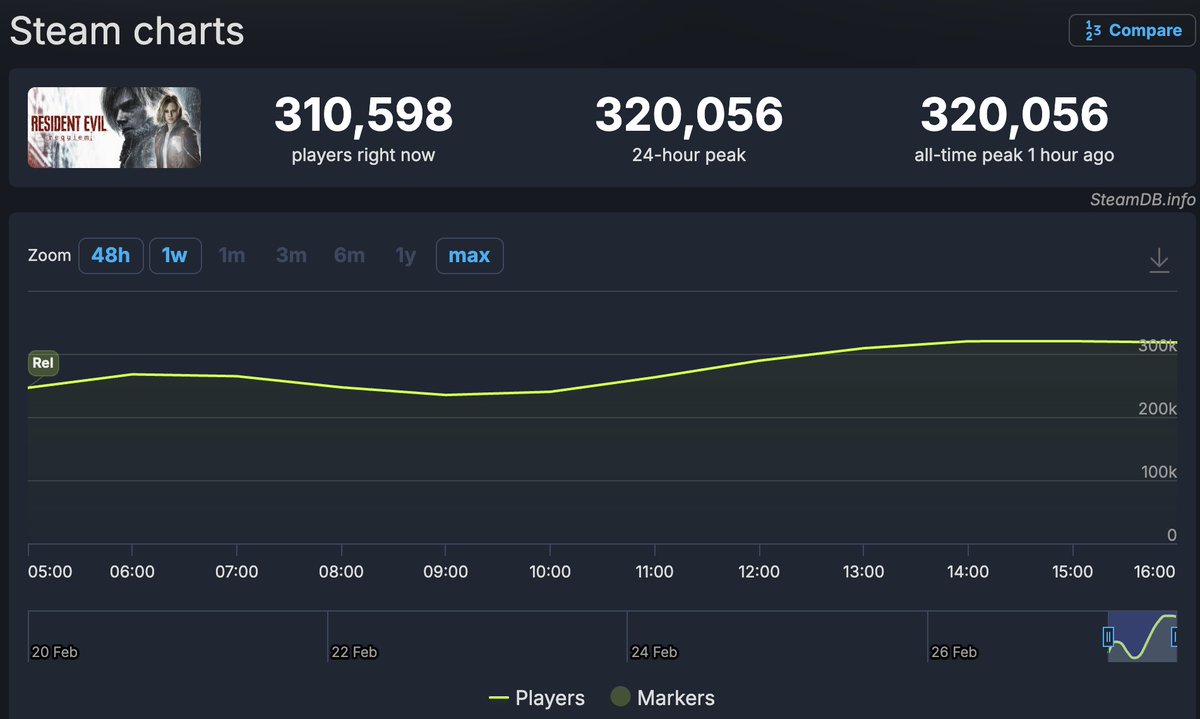Viewport: 1200px width, 719px height.
Task: Click the 26 Feb navigator date label
Action: (x=954, y=652)
